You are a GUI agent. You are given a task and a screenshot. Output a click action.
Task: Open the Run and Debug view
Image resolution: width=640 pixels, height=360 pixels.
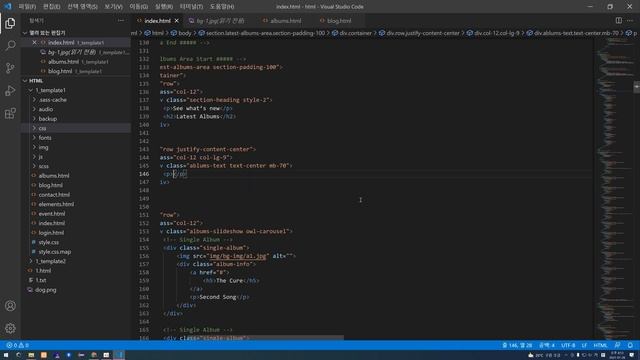click(10, 91)
